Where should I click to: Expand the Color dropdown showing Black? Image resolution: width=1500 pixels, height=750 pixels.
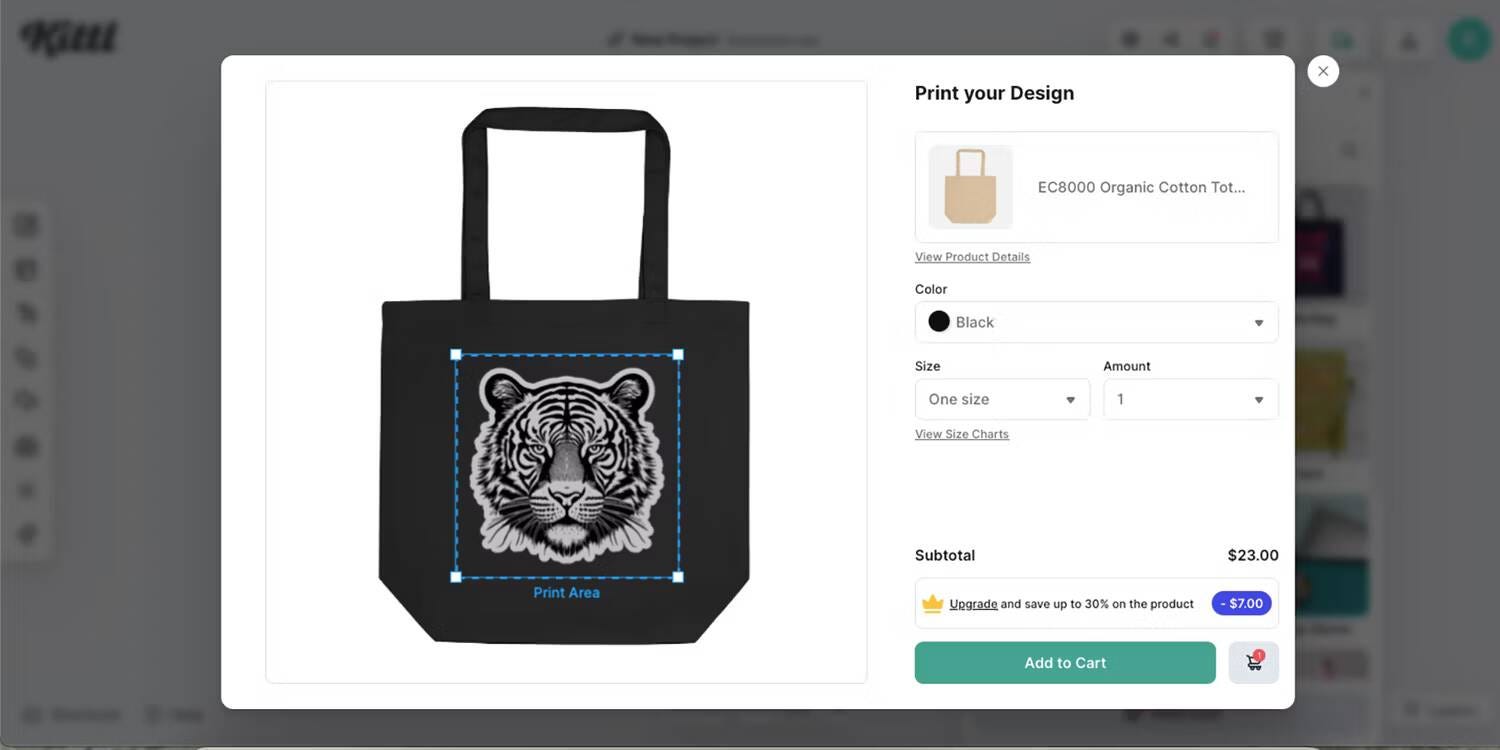1096,322
